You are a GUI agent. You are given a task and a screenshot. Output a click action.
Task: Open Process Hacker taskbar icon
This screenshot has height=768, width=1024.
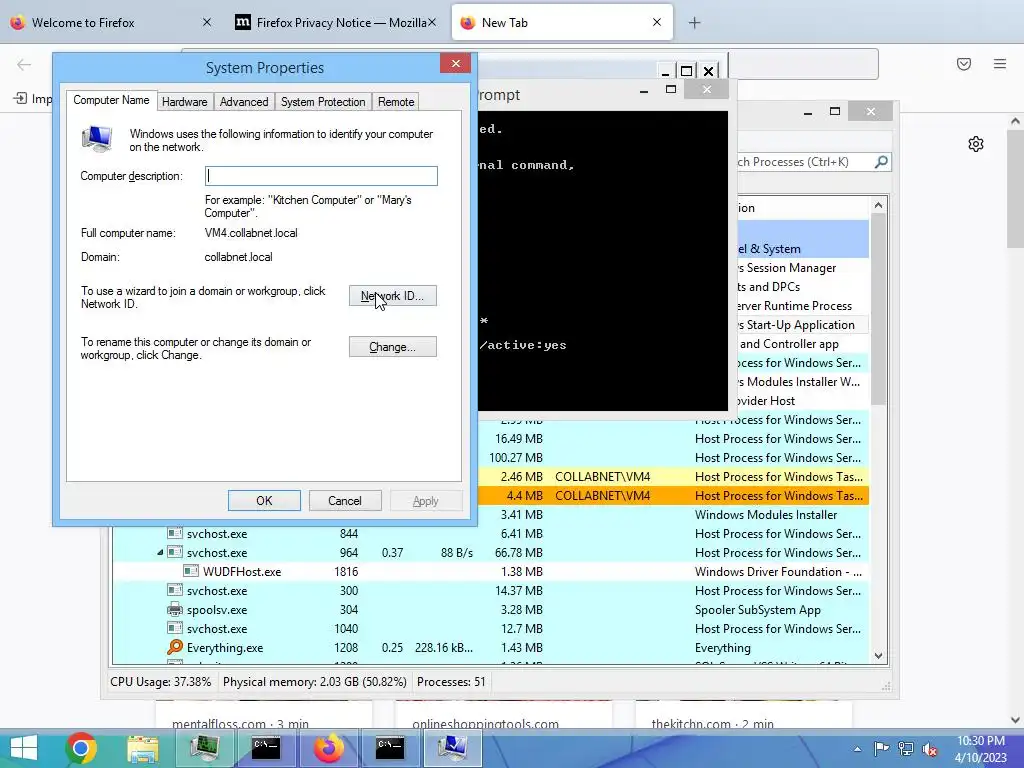coord(204,748)
